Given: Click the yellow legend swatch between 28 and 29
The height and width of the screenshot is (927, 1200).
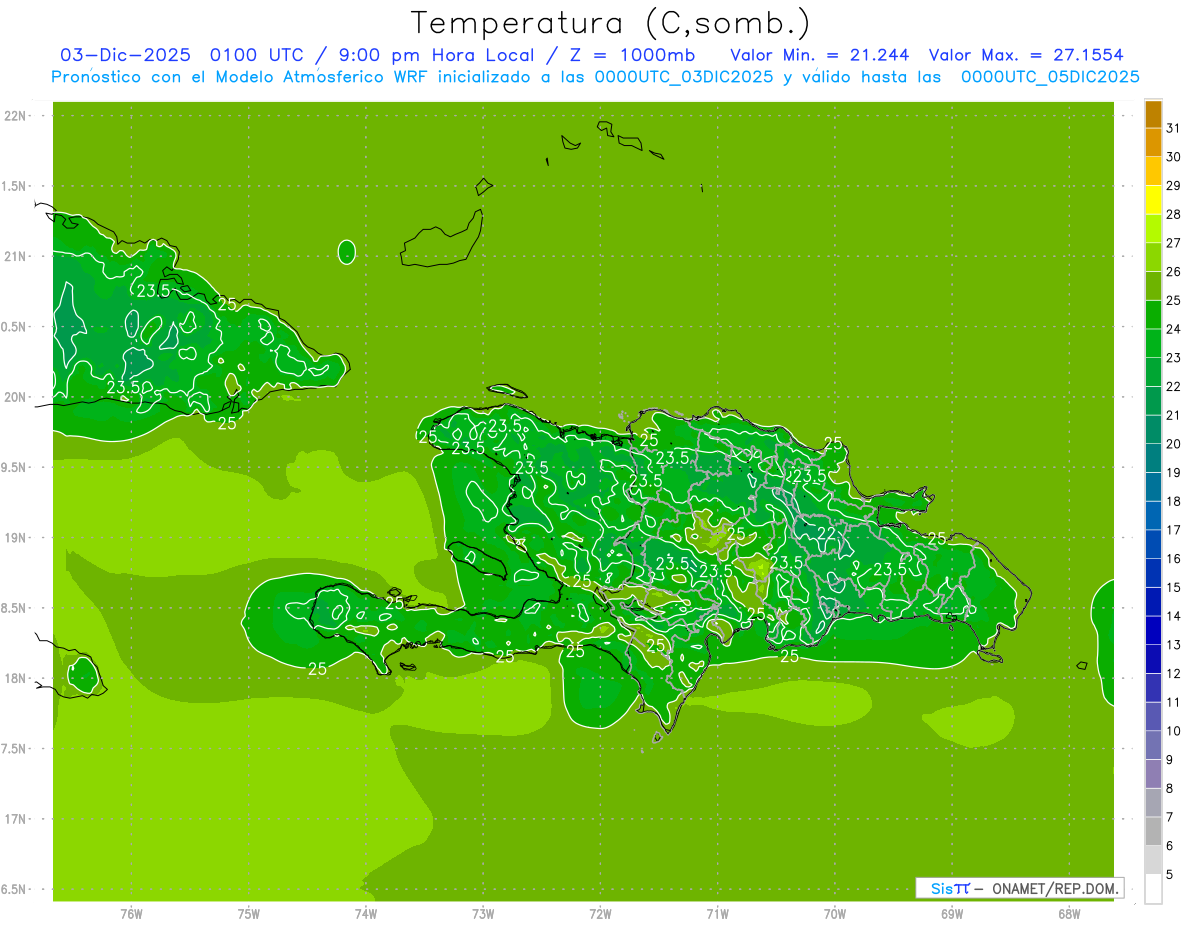Looking at the screenshot, I should point(1153,200).
